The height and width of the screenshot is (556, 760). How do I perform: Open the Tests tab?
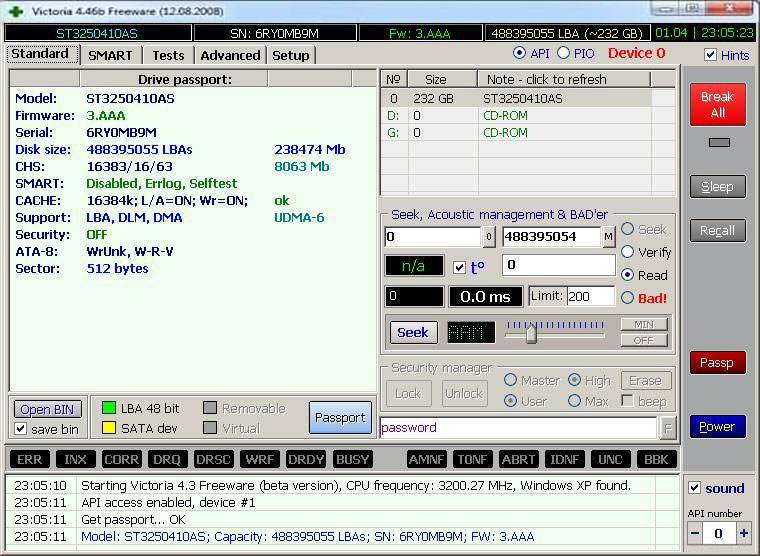[x=168, y=55]
